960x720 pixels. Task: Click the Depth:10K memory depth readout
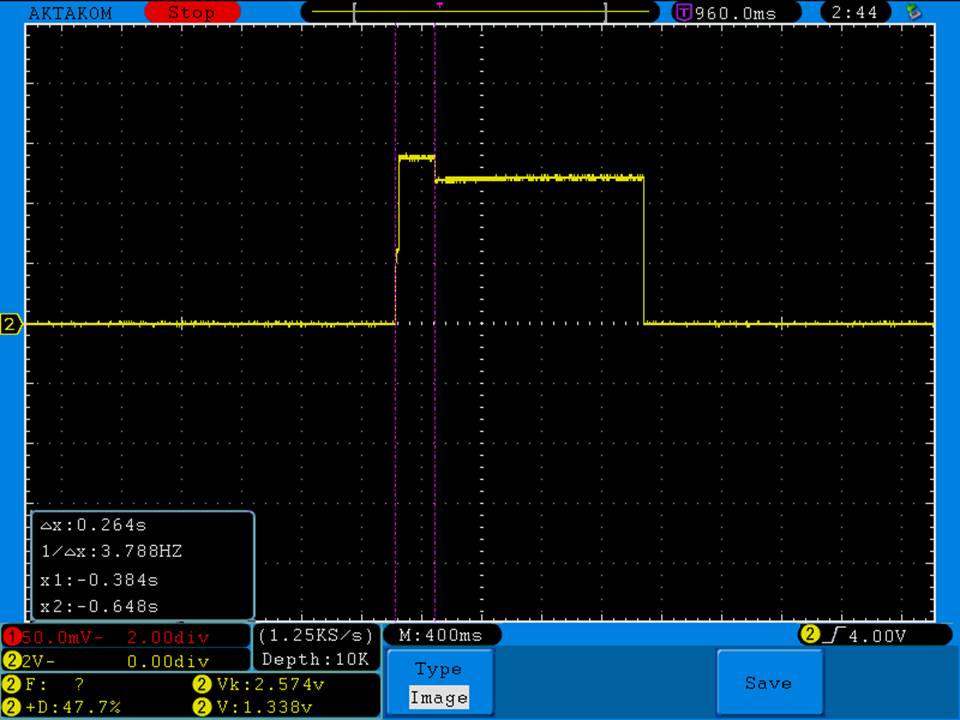315,660
